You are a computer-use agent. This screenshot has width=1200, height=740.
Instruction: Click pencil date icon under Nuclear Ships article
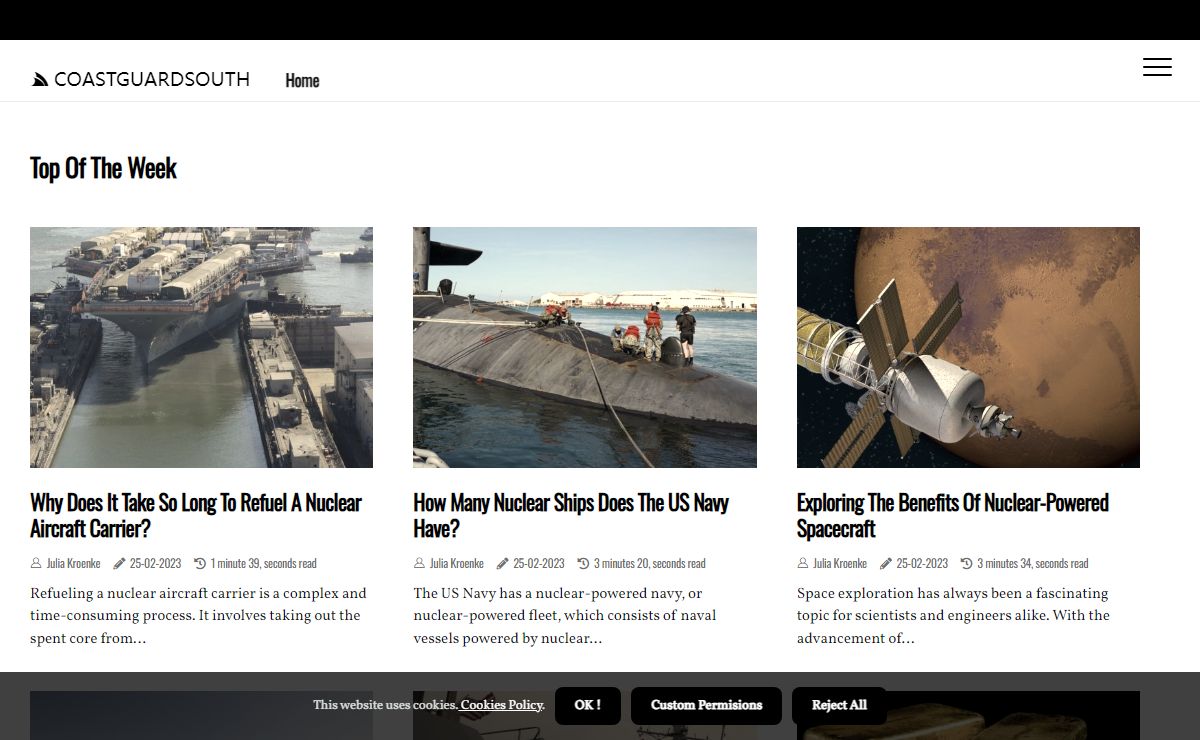pyautogui.click(x=503, y=563)
